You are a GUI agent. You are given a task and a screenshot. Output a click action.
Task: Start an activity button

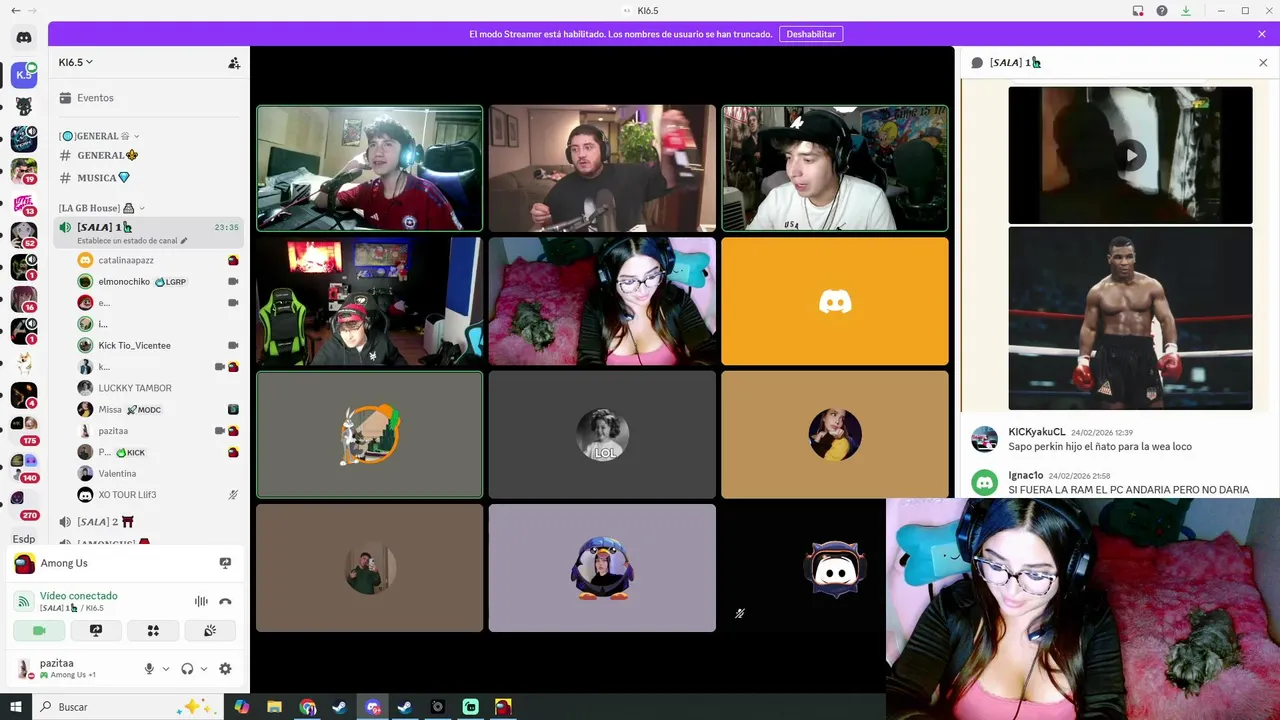(153, 631)
